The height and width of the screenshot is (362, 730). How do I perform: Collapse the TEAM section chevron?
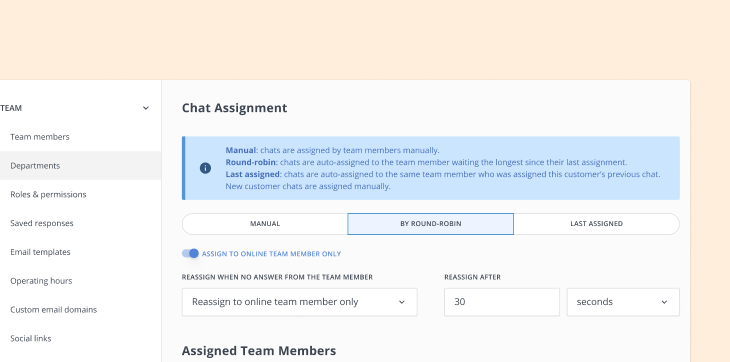click(146, 108)
